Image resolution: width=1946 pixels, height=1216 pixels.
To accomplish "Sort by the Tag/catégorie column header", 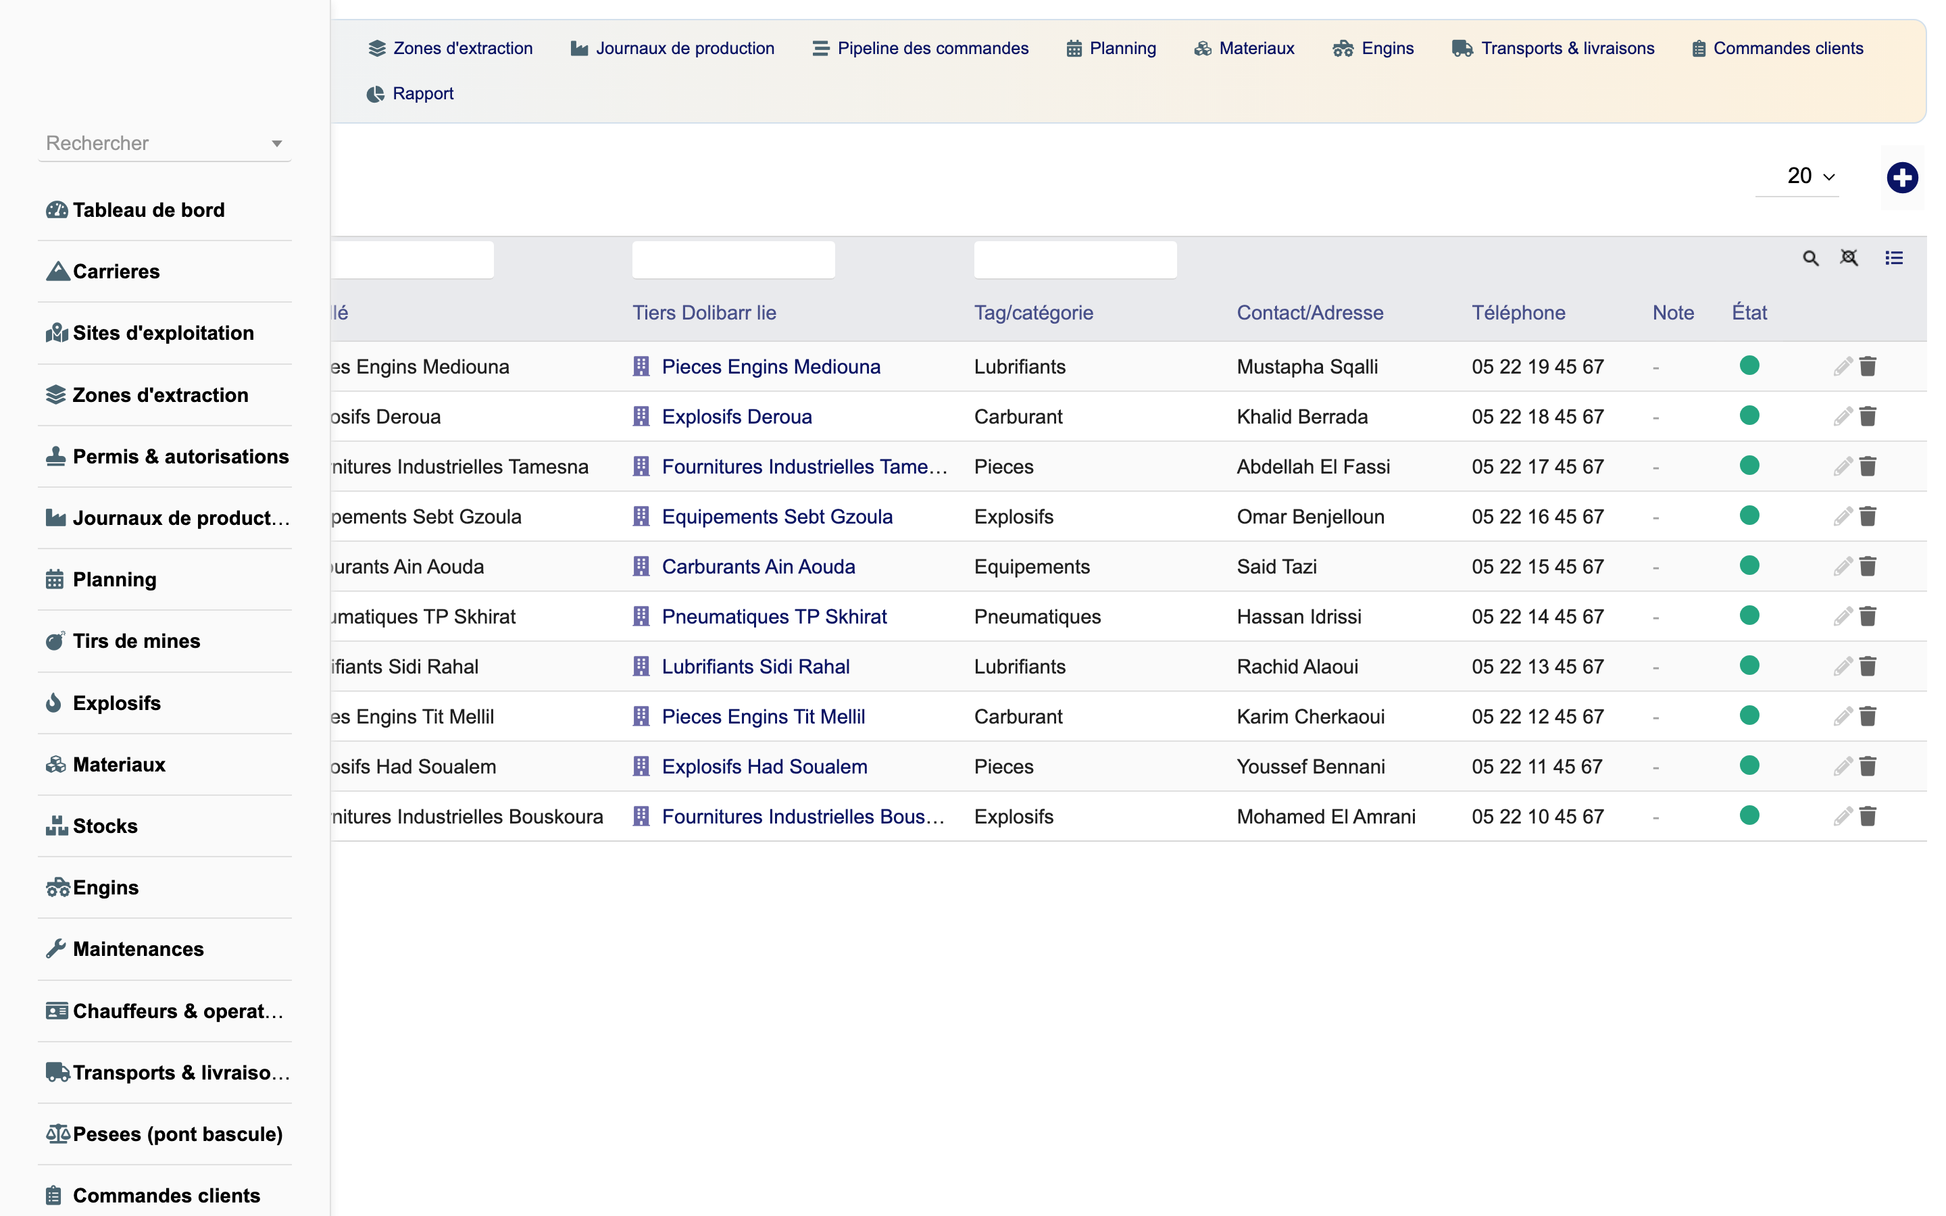I will 1033,313.
